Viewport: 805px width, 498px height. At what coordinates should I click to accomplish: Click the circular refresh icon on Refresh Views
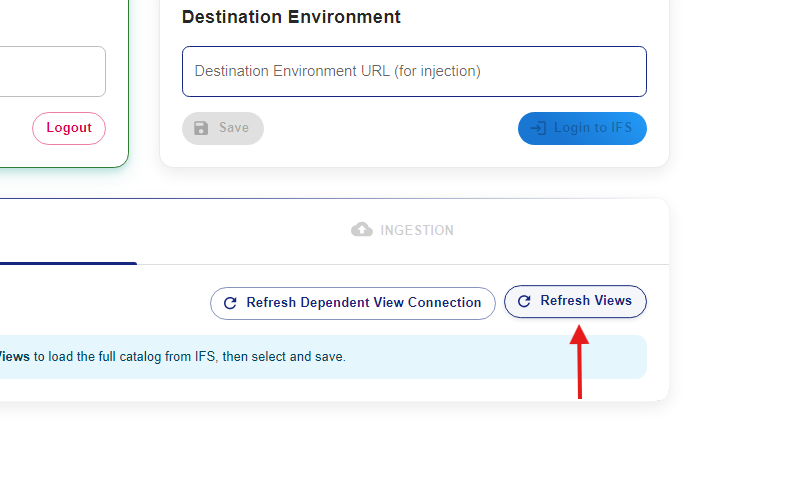pyautogui.click(x=524, y=301)
